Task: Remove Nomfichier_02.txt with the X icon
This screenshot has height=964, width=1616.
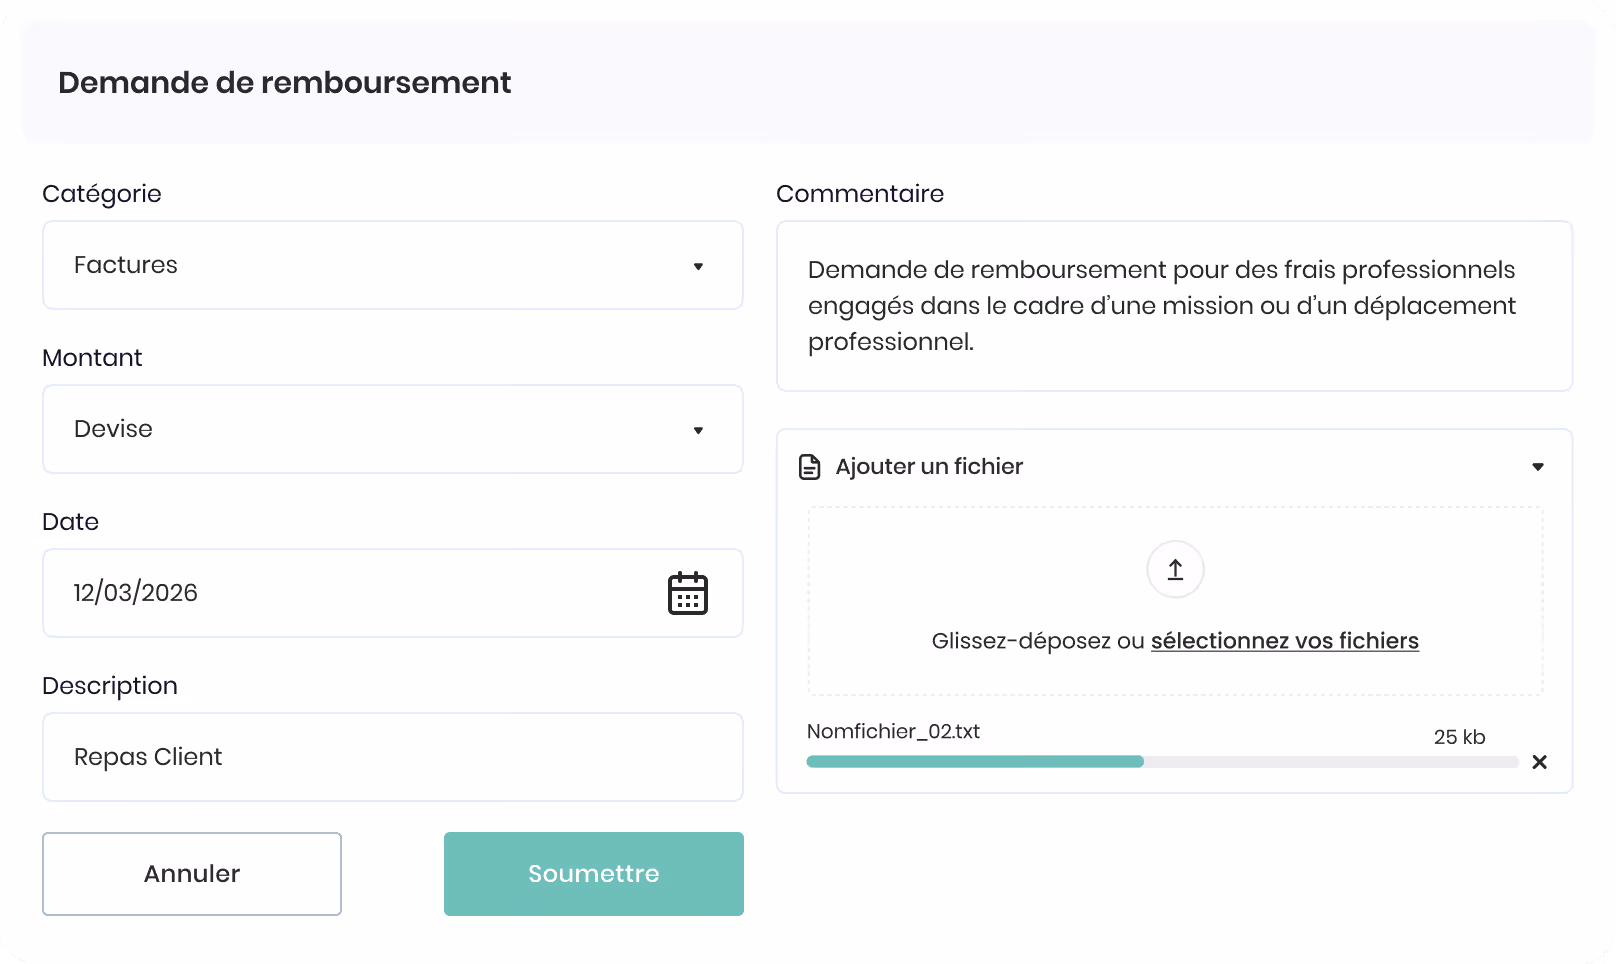Action: [x=1540, y=762]
